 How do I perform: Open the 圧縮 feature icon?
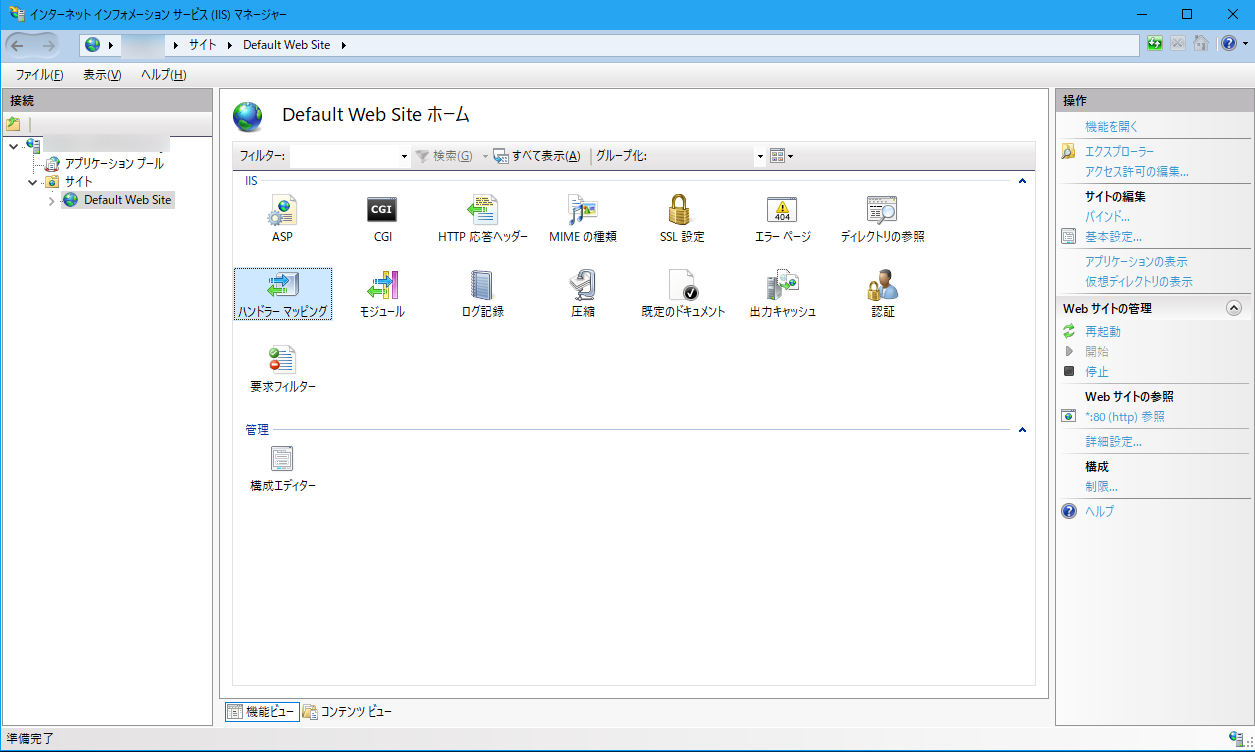[581, 291]
